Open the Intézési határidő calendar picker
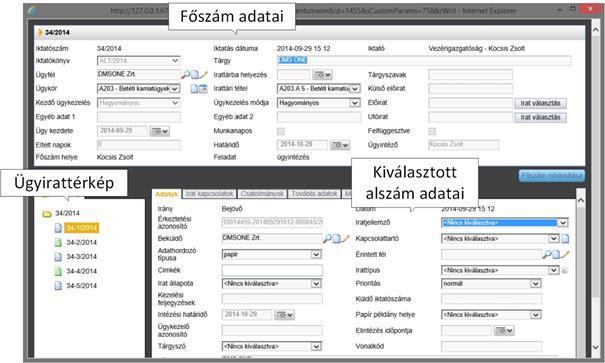The width and height of the screenshot is (605, 363). pos(284,315)
